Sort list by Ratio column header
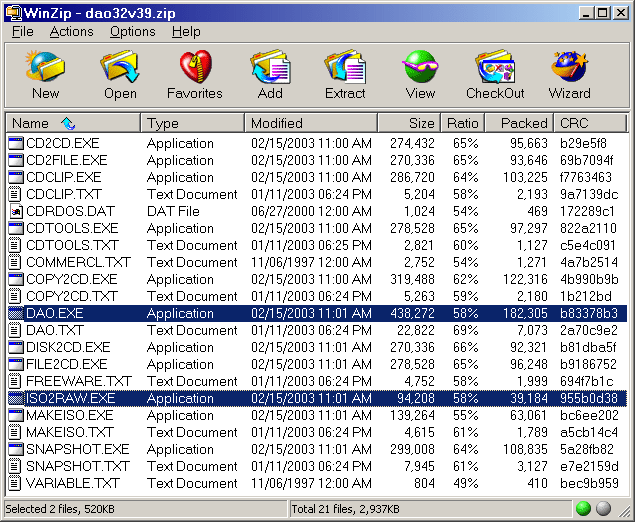 pyautogui.click(x=463, y=123)
